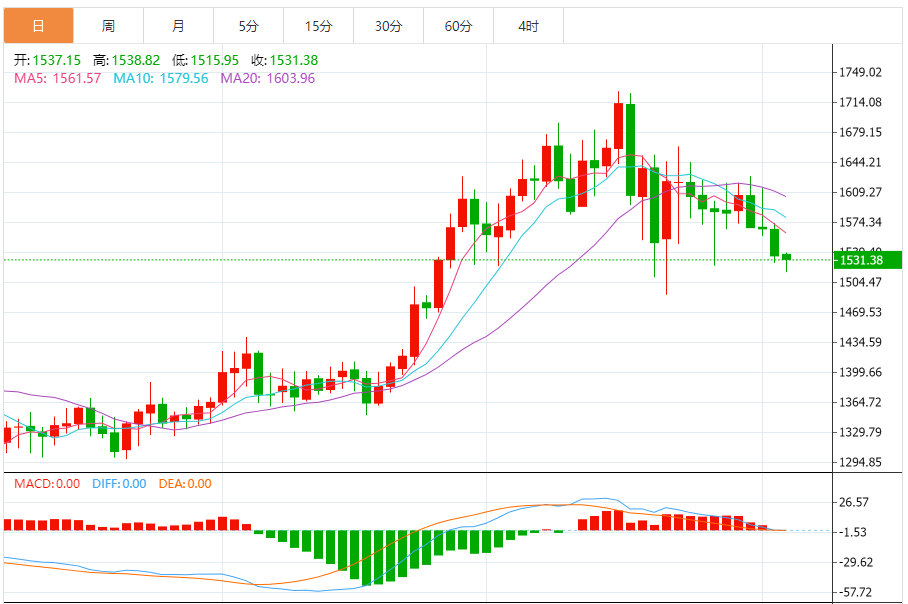Switch to the 5分 interval tab
This screenshot has width=908, height=604.
(x=248, y=26)
